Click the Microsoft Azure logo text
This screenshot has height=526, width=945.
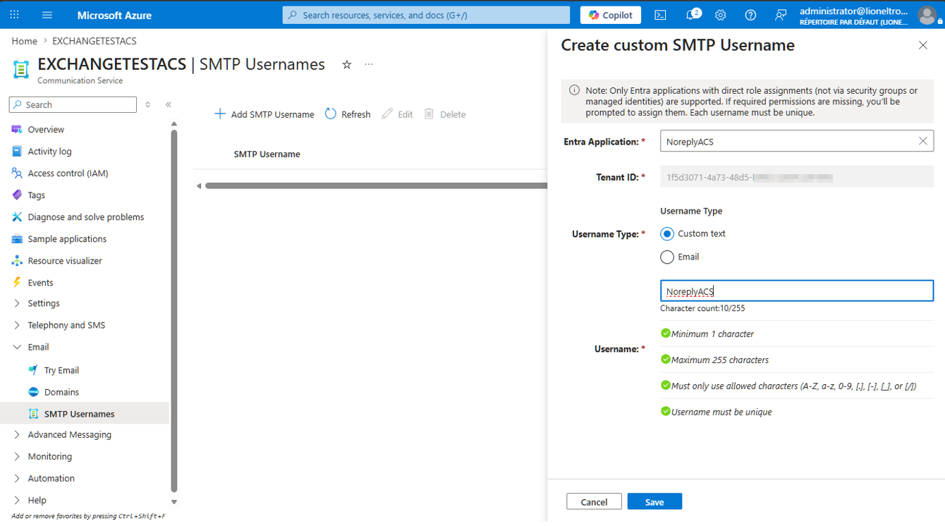[x=115, y=15]
